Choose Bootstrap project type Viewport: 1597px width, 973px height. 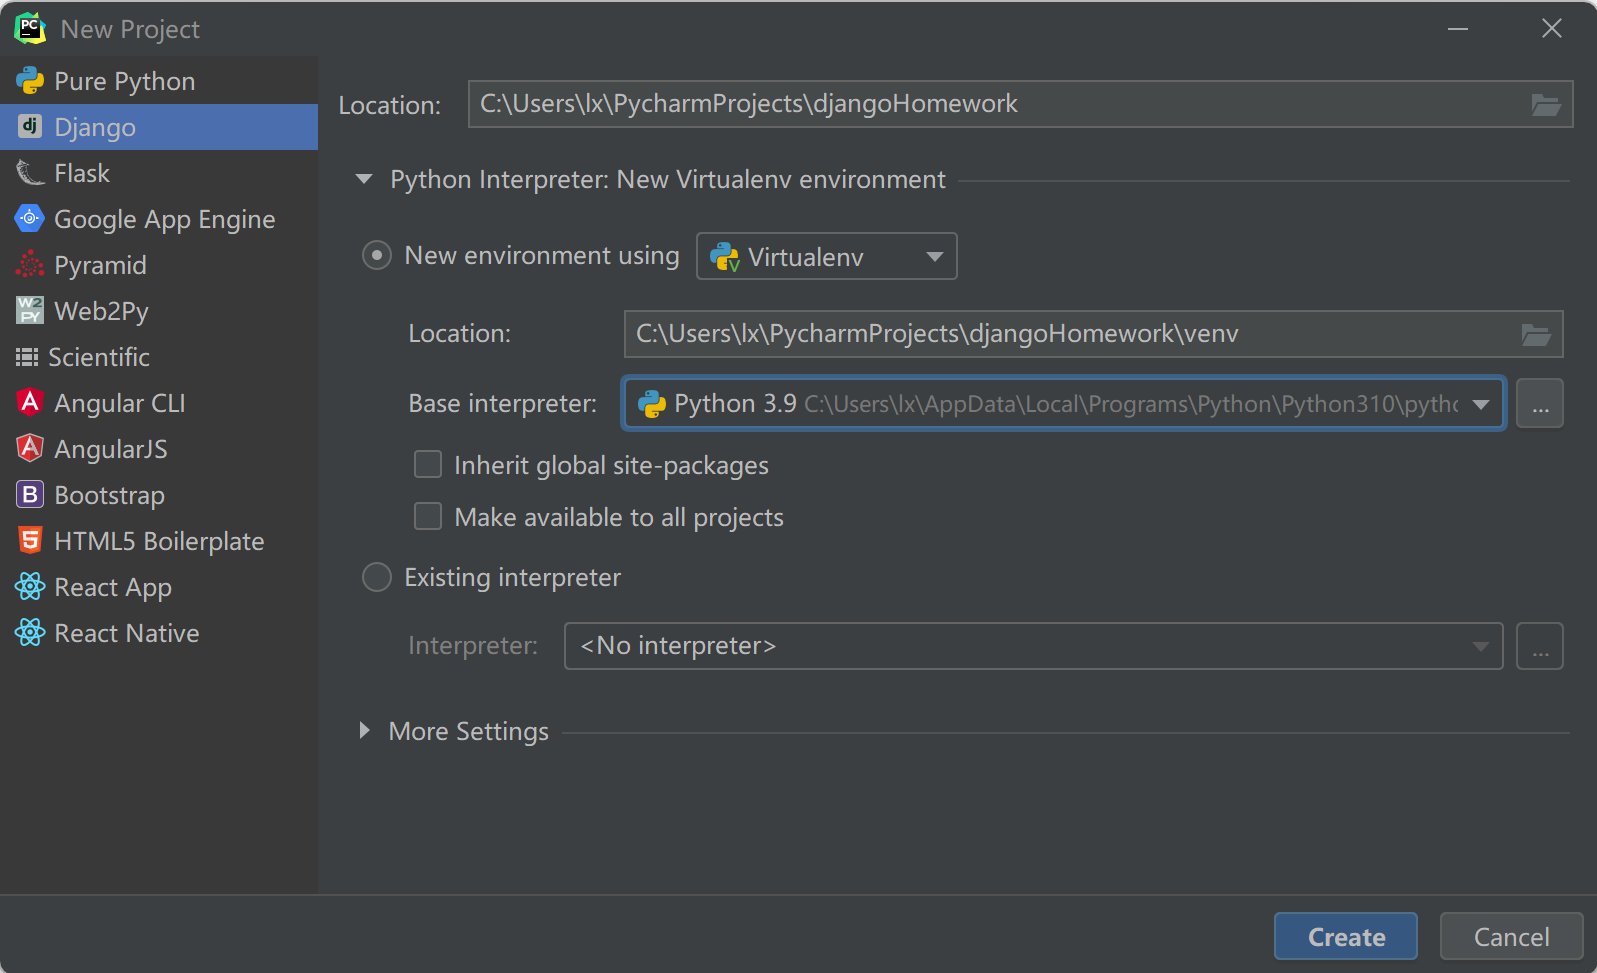pos(159,495)
